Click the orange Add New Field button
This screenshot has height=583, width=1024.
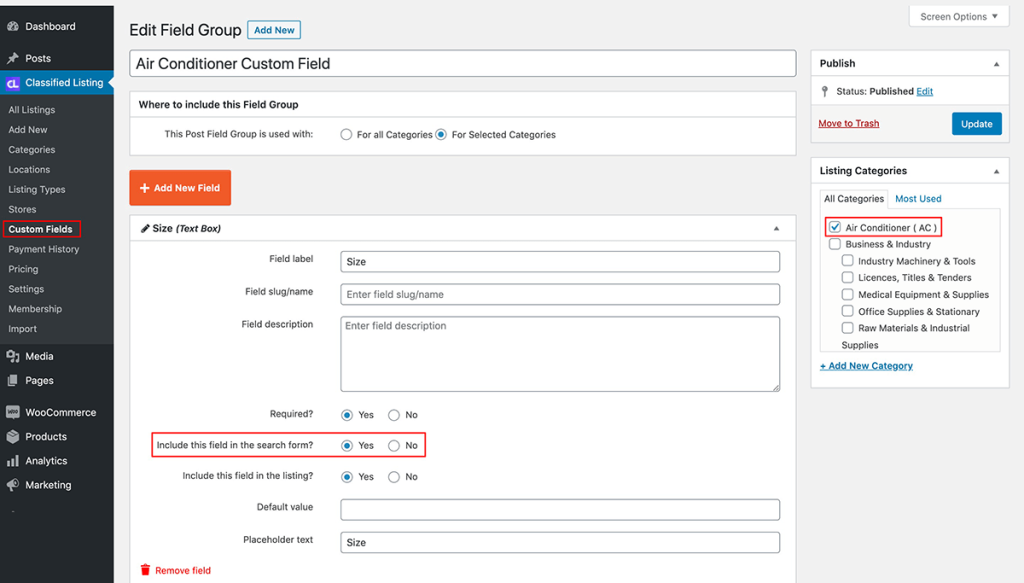point(180,188)
